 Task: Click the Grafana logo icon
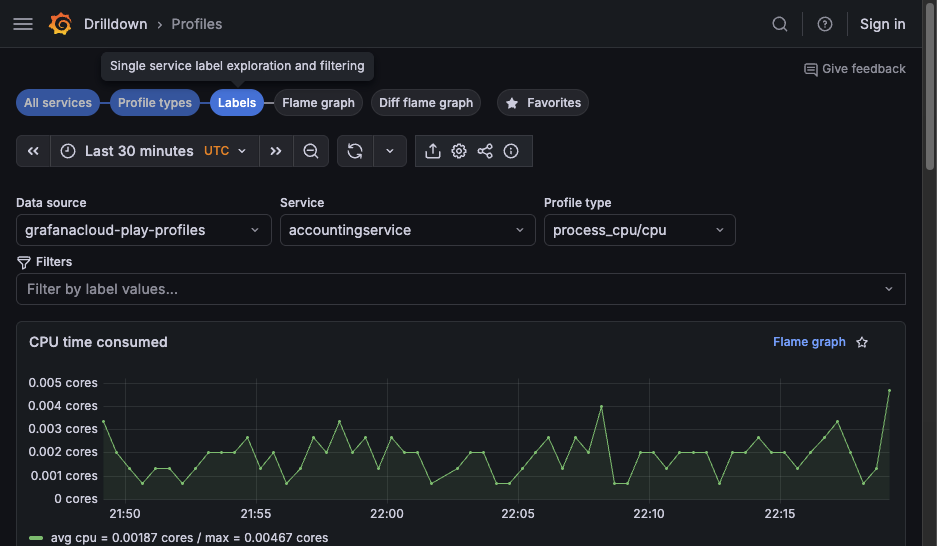[x=60, y=24]
